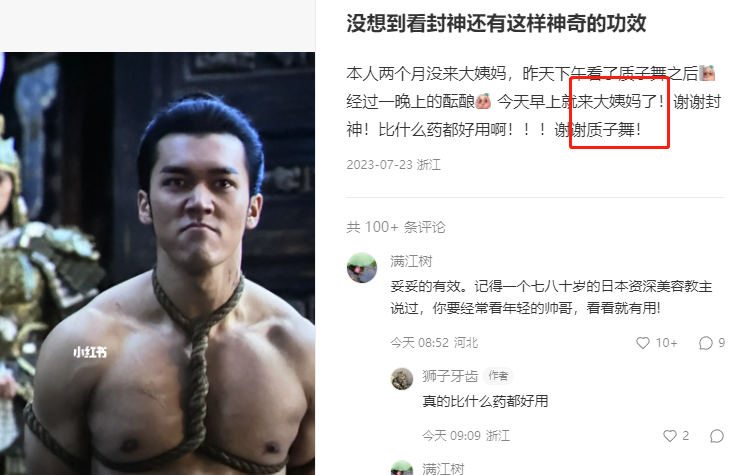
Task: Click the reply count 9 on first comment
Action: coord(721,343)
